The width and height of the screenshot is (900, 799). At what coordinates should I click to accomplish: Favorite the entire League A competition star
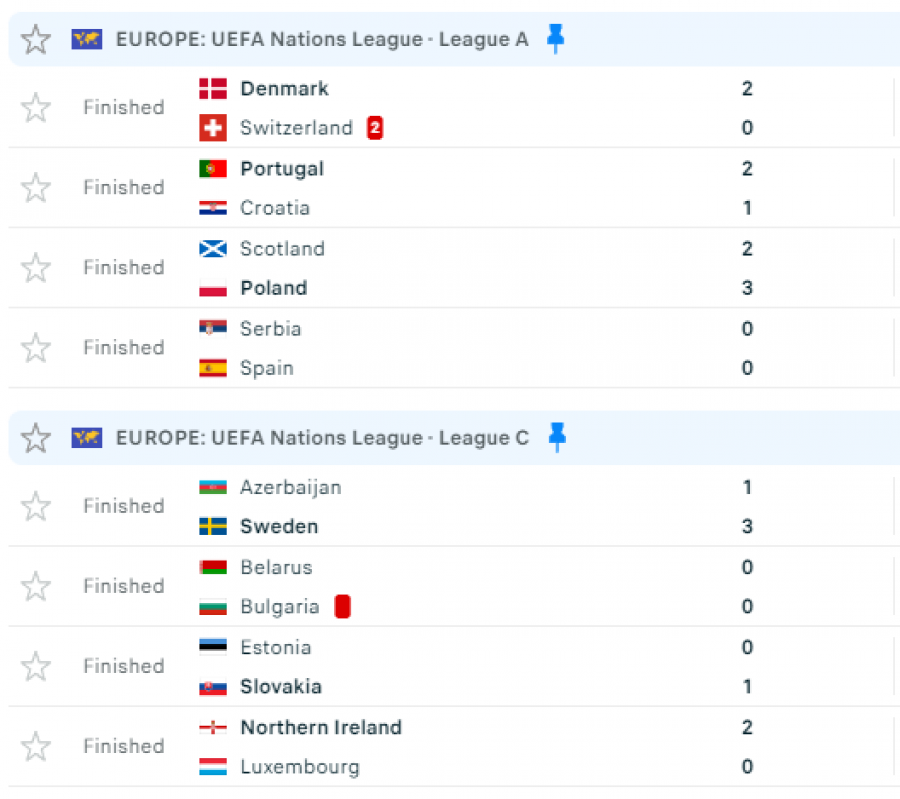tap(36, 40)
